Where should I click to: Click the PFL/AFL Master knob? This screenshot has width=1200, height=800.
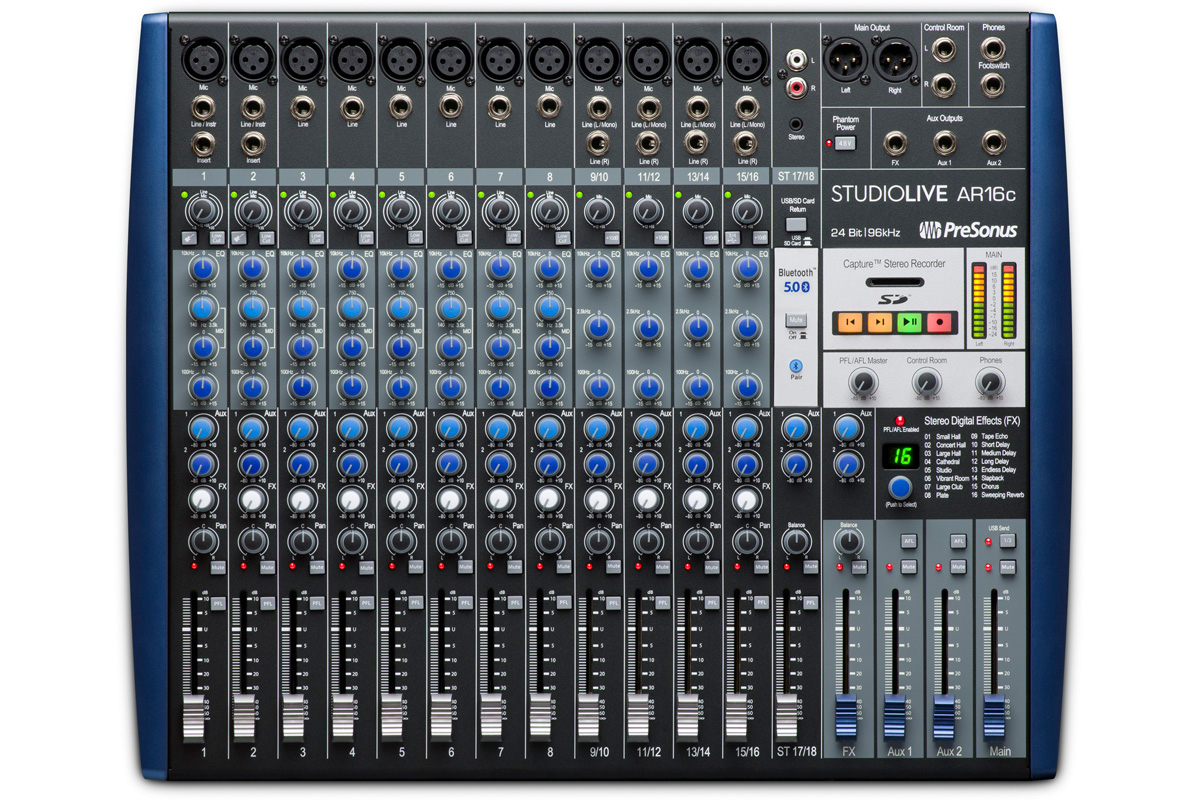click(863, 380)
